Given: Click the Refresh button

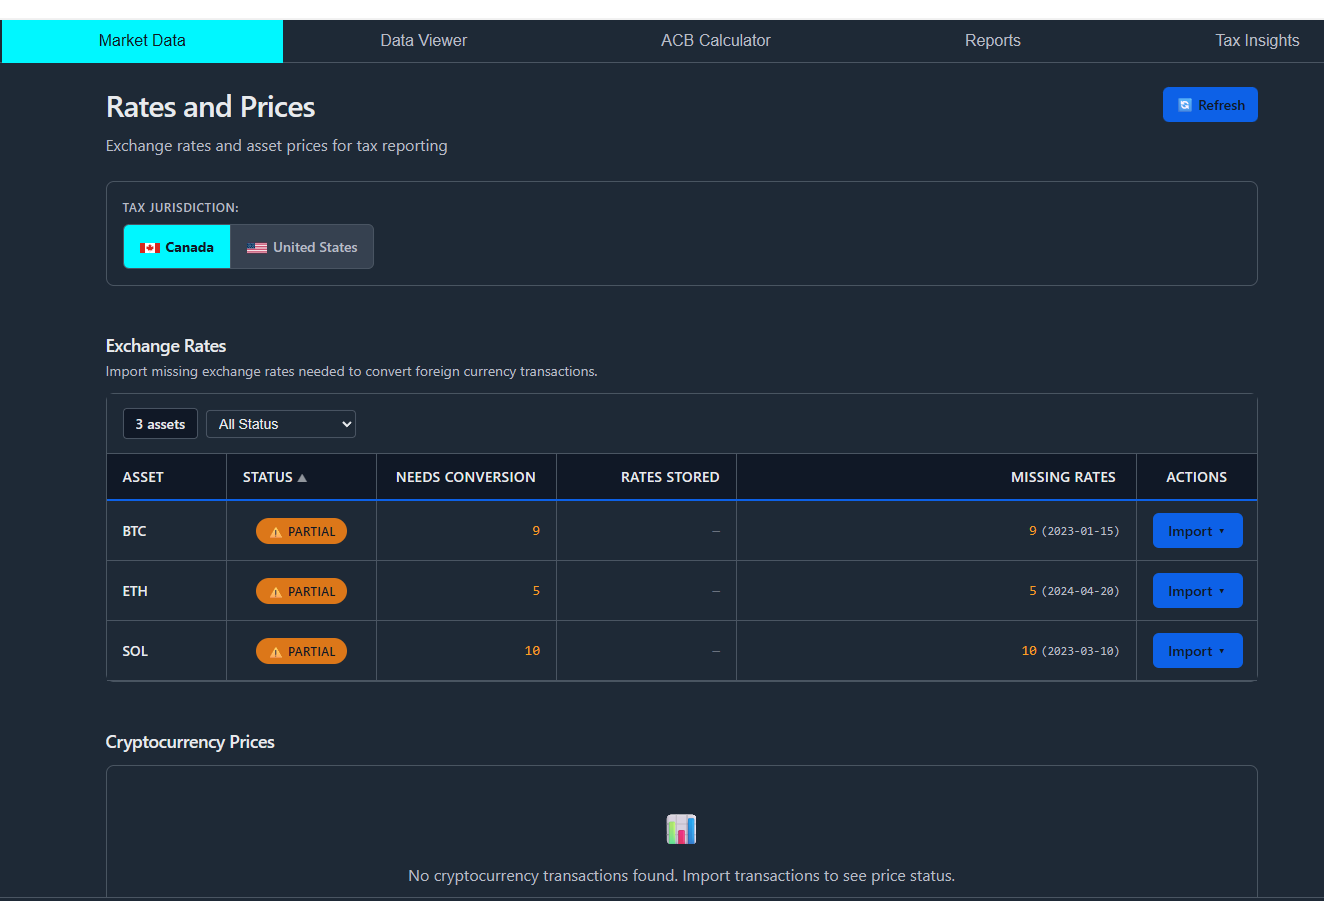Looking at the screenshot, I should 1210,104.
